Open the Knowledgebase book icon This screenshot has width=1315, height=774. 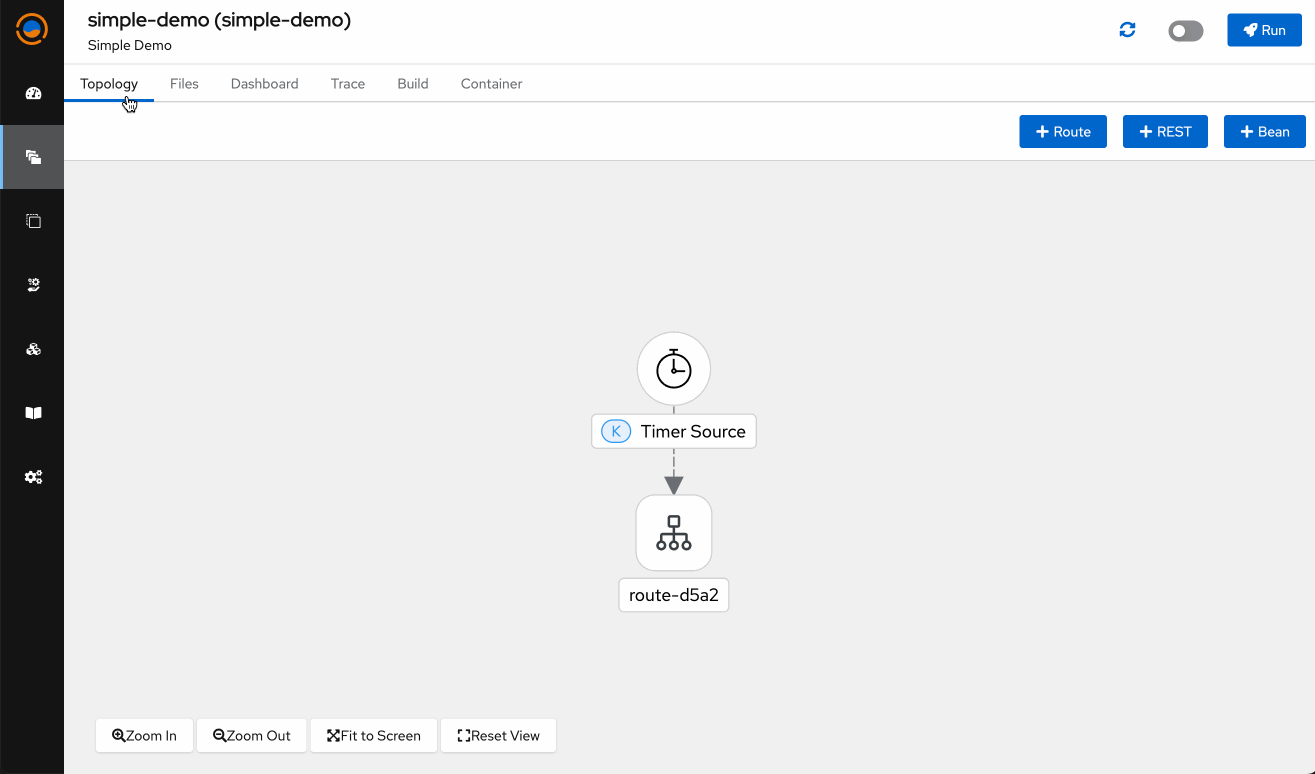tap(33, 412)
